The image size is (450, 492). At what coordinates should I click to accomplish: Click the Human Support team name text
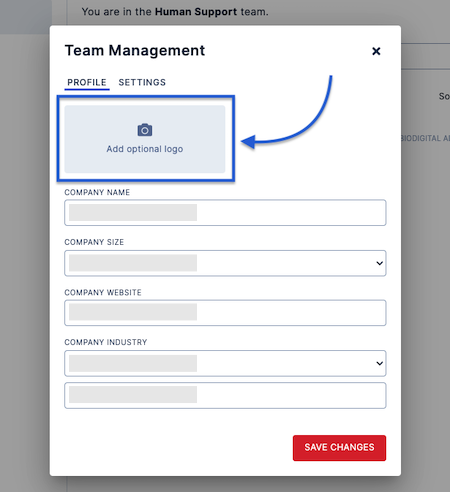196,12
